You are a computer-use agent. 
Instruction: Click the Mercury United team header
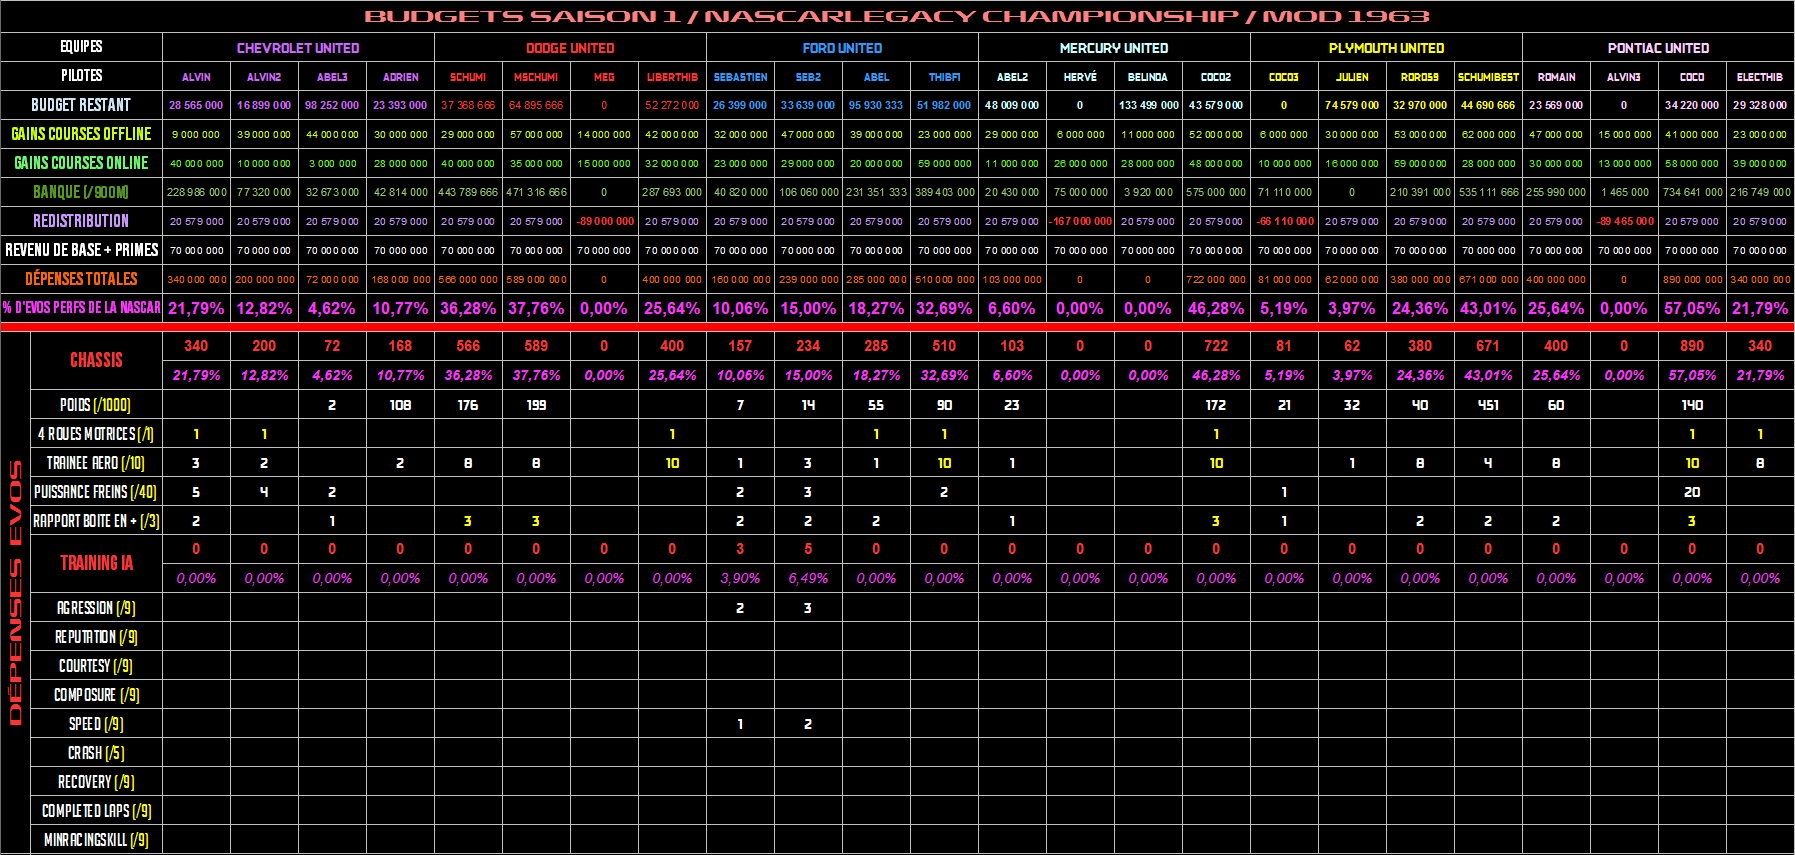[1114, 48]
